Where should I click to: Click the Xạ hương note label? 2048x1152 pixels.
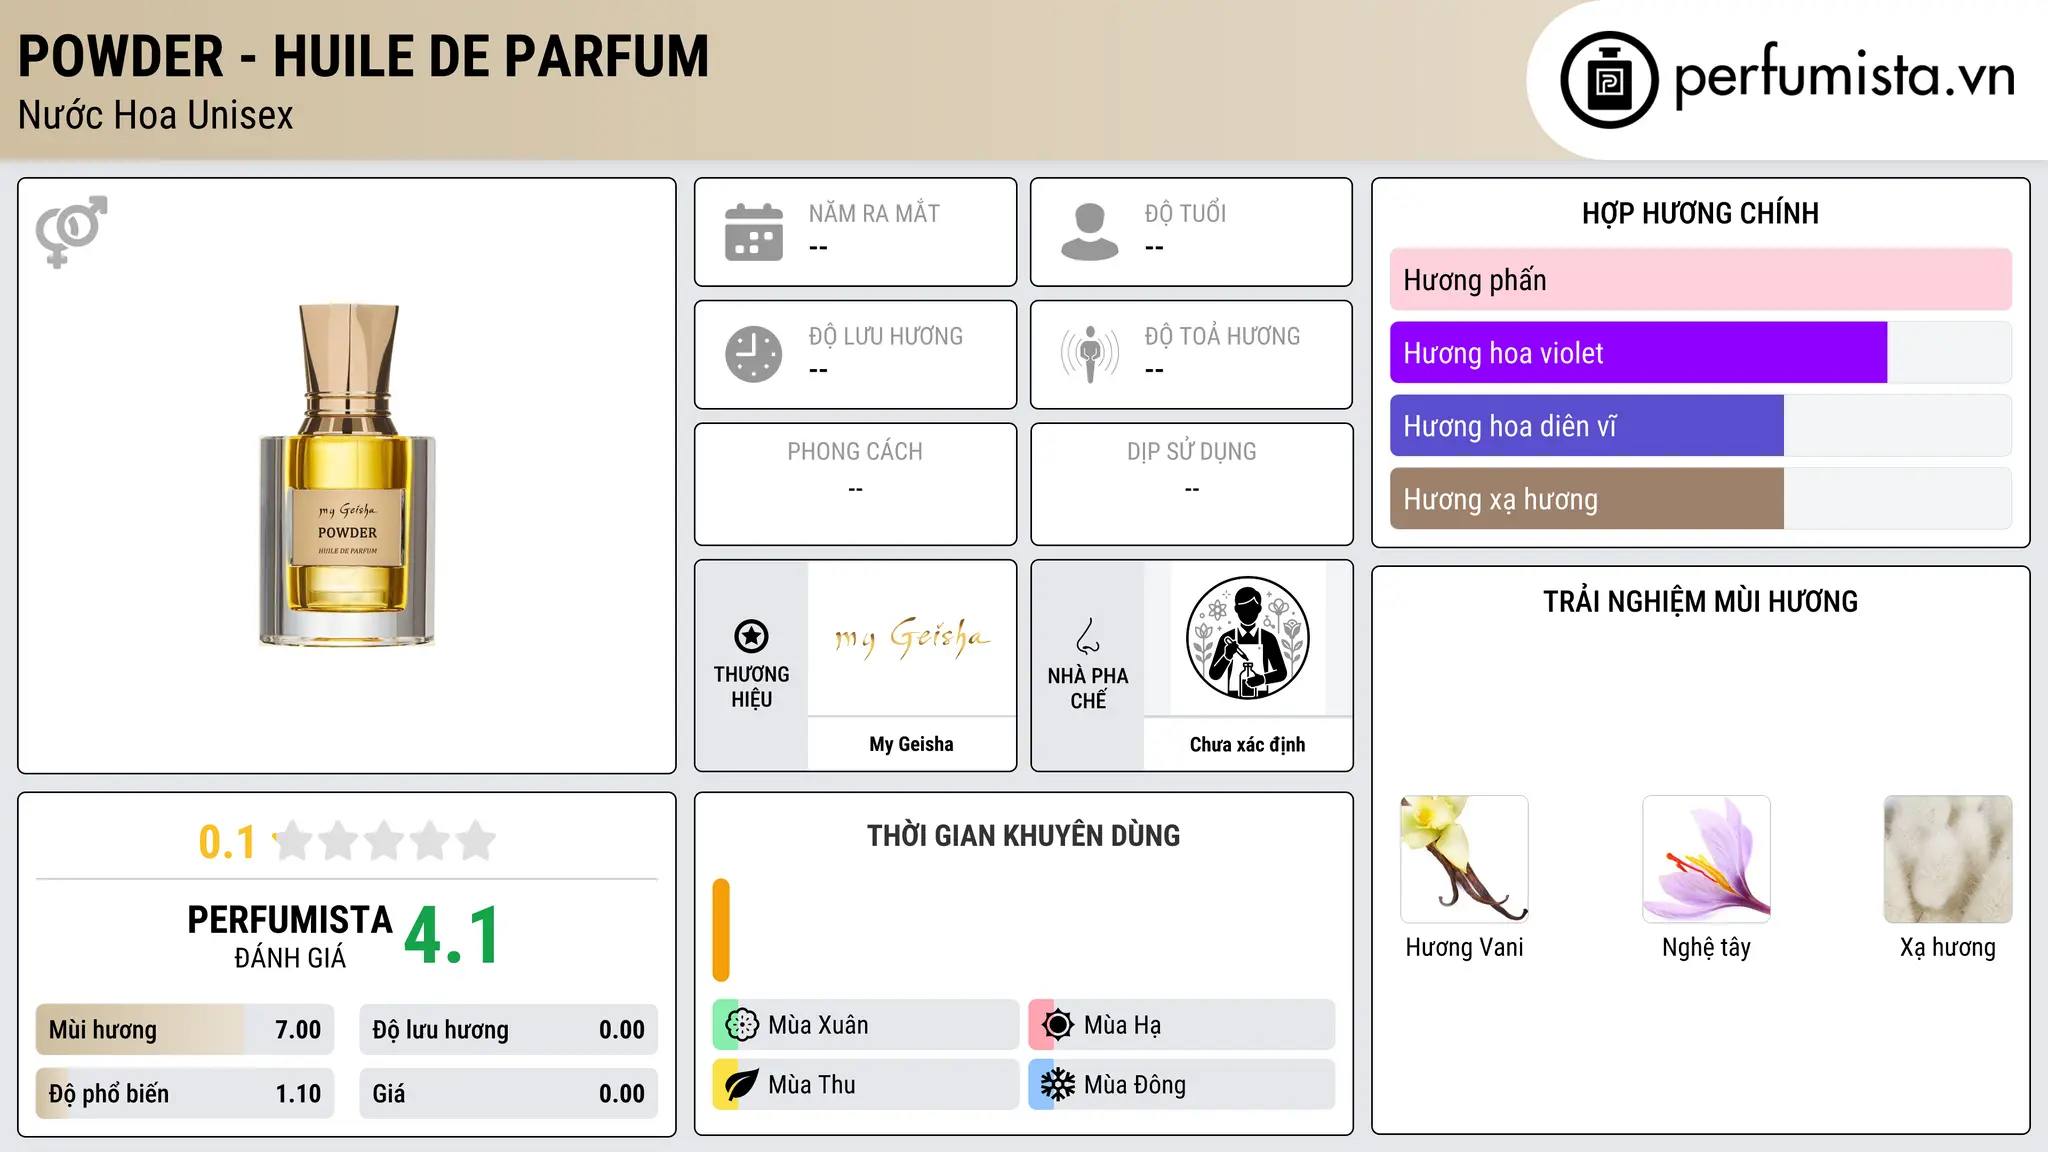(1948, 947)
